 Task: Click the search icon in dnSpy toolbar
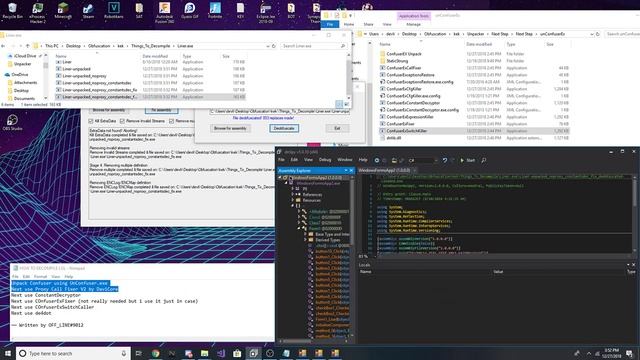[x=484, y=160]
